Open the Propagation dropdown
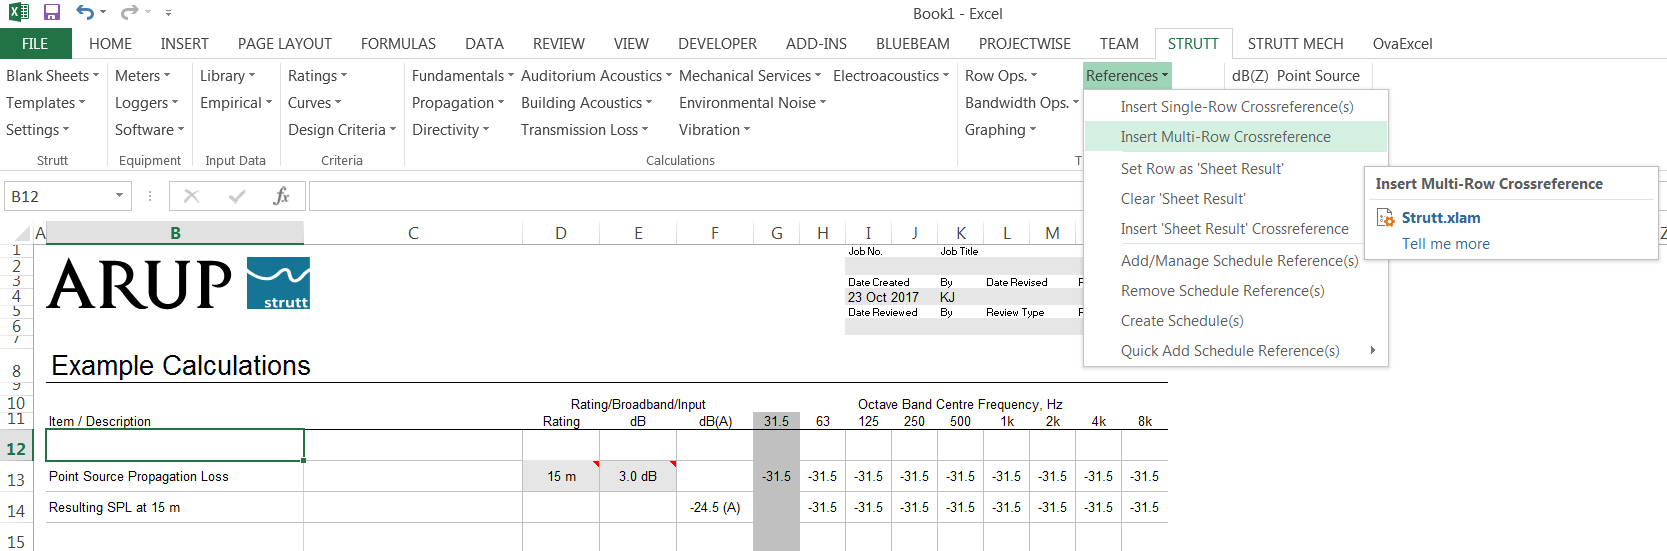 [x=458, y=103]
